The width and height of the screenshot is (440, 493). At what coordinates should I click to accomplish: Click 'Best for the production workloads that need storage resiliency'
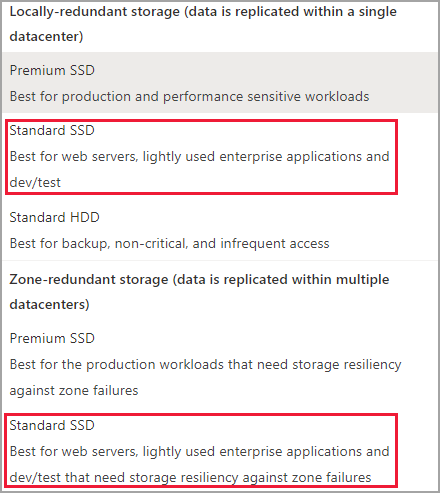(205, 365)
